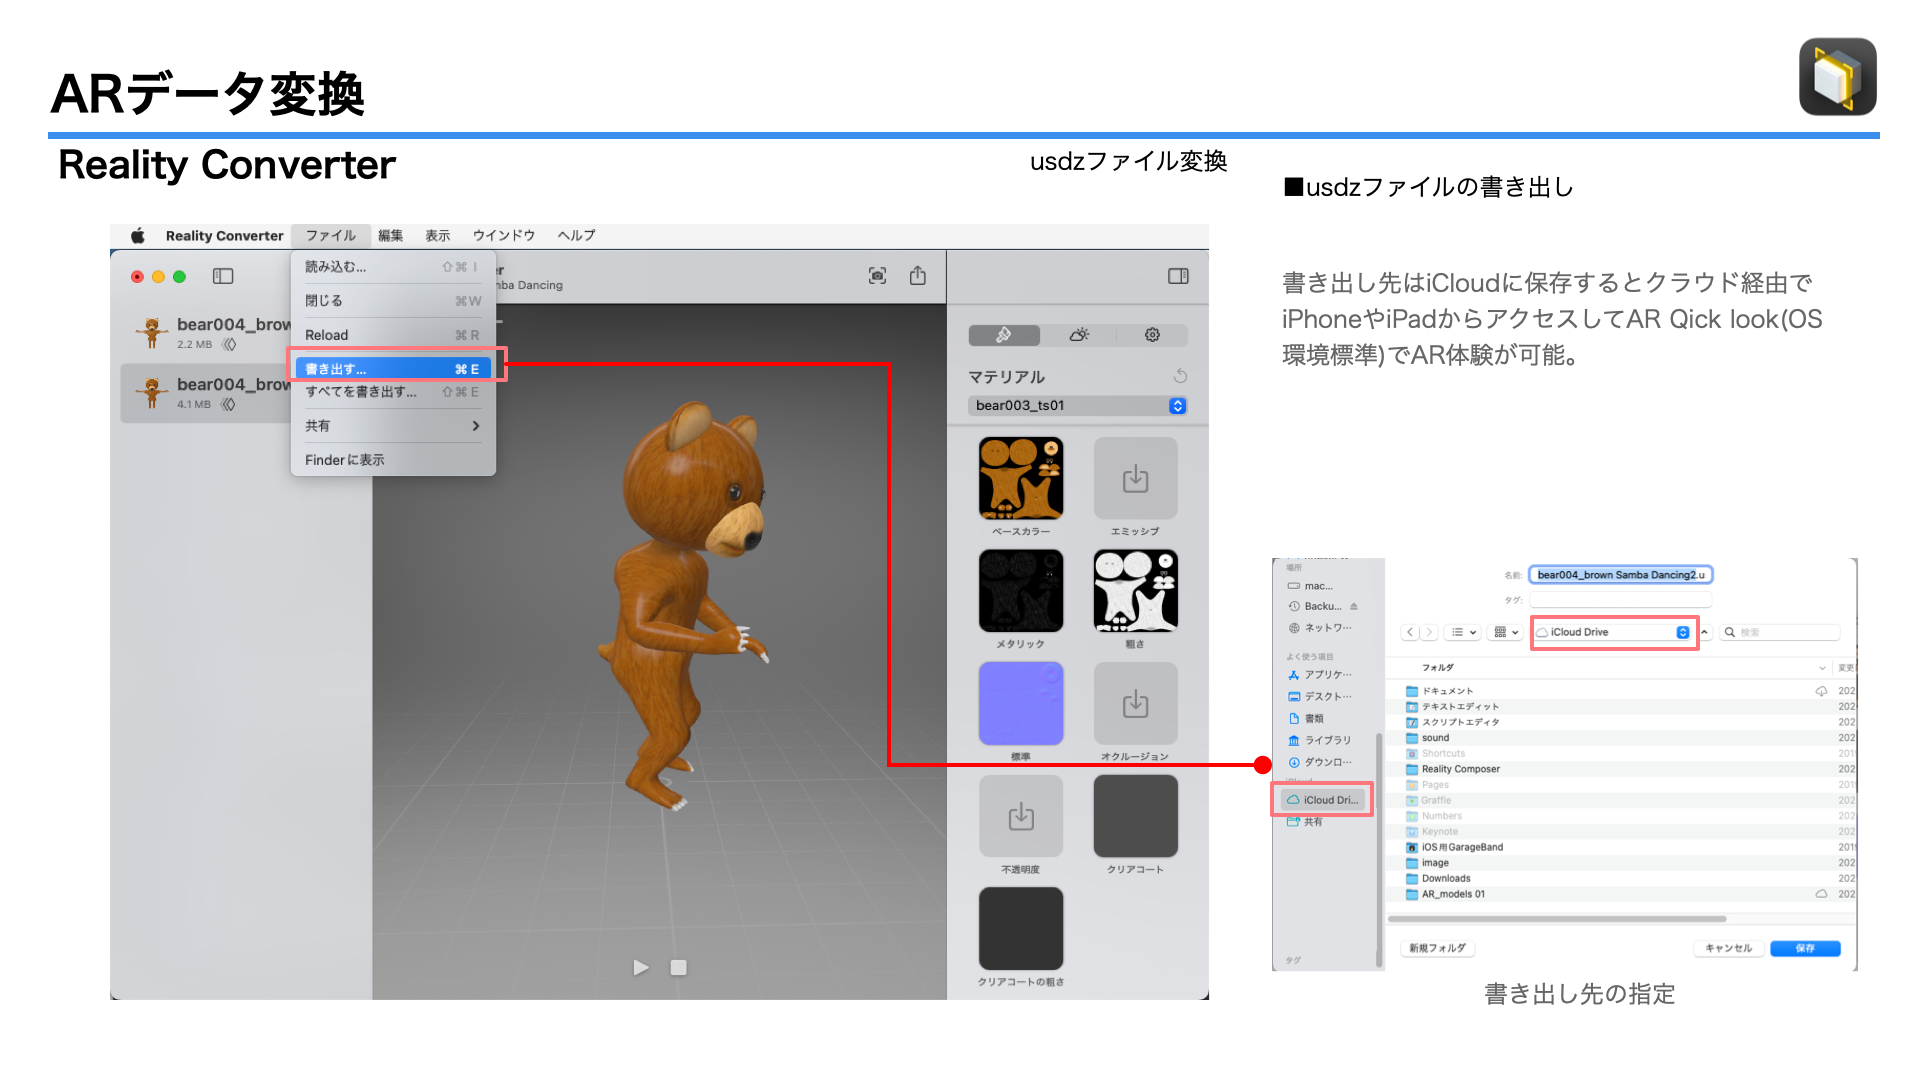The height and width of the screenshot is (1080, 1920).
Task: Go back in the save dialog
Action: [x=1410, y=632]
